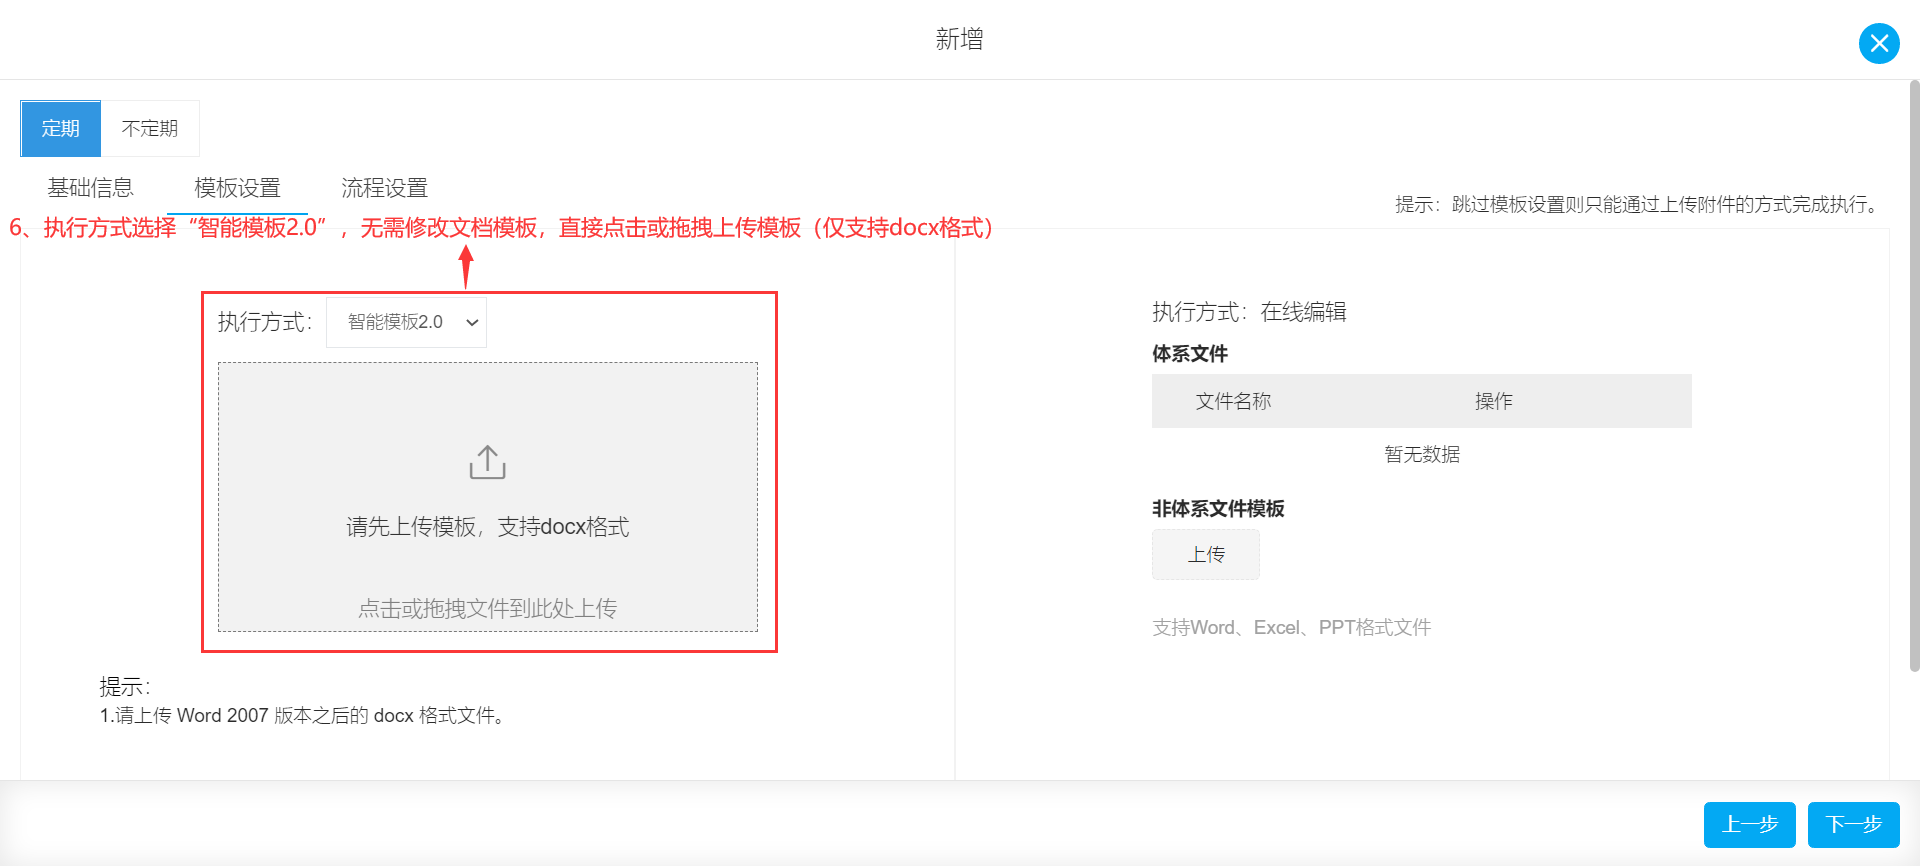Click the 文件名称 column header
This screenshot has width=1920, height=866.
tap(1233, 401)
